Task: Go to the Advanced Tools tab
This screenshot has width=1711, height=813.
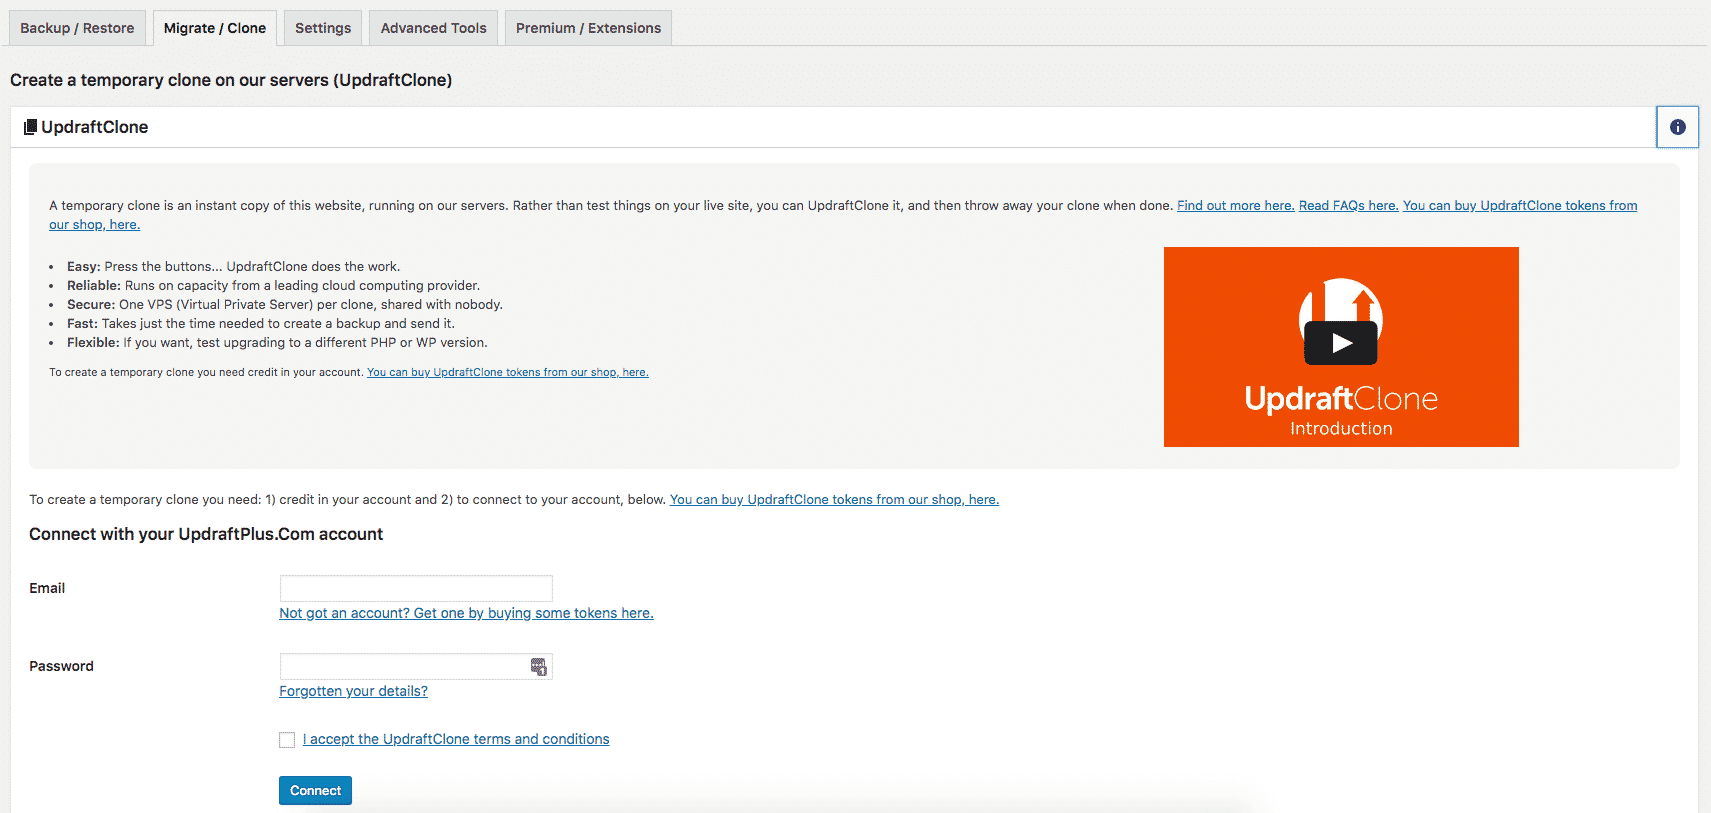Action: coord(433,28)
